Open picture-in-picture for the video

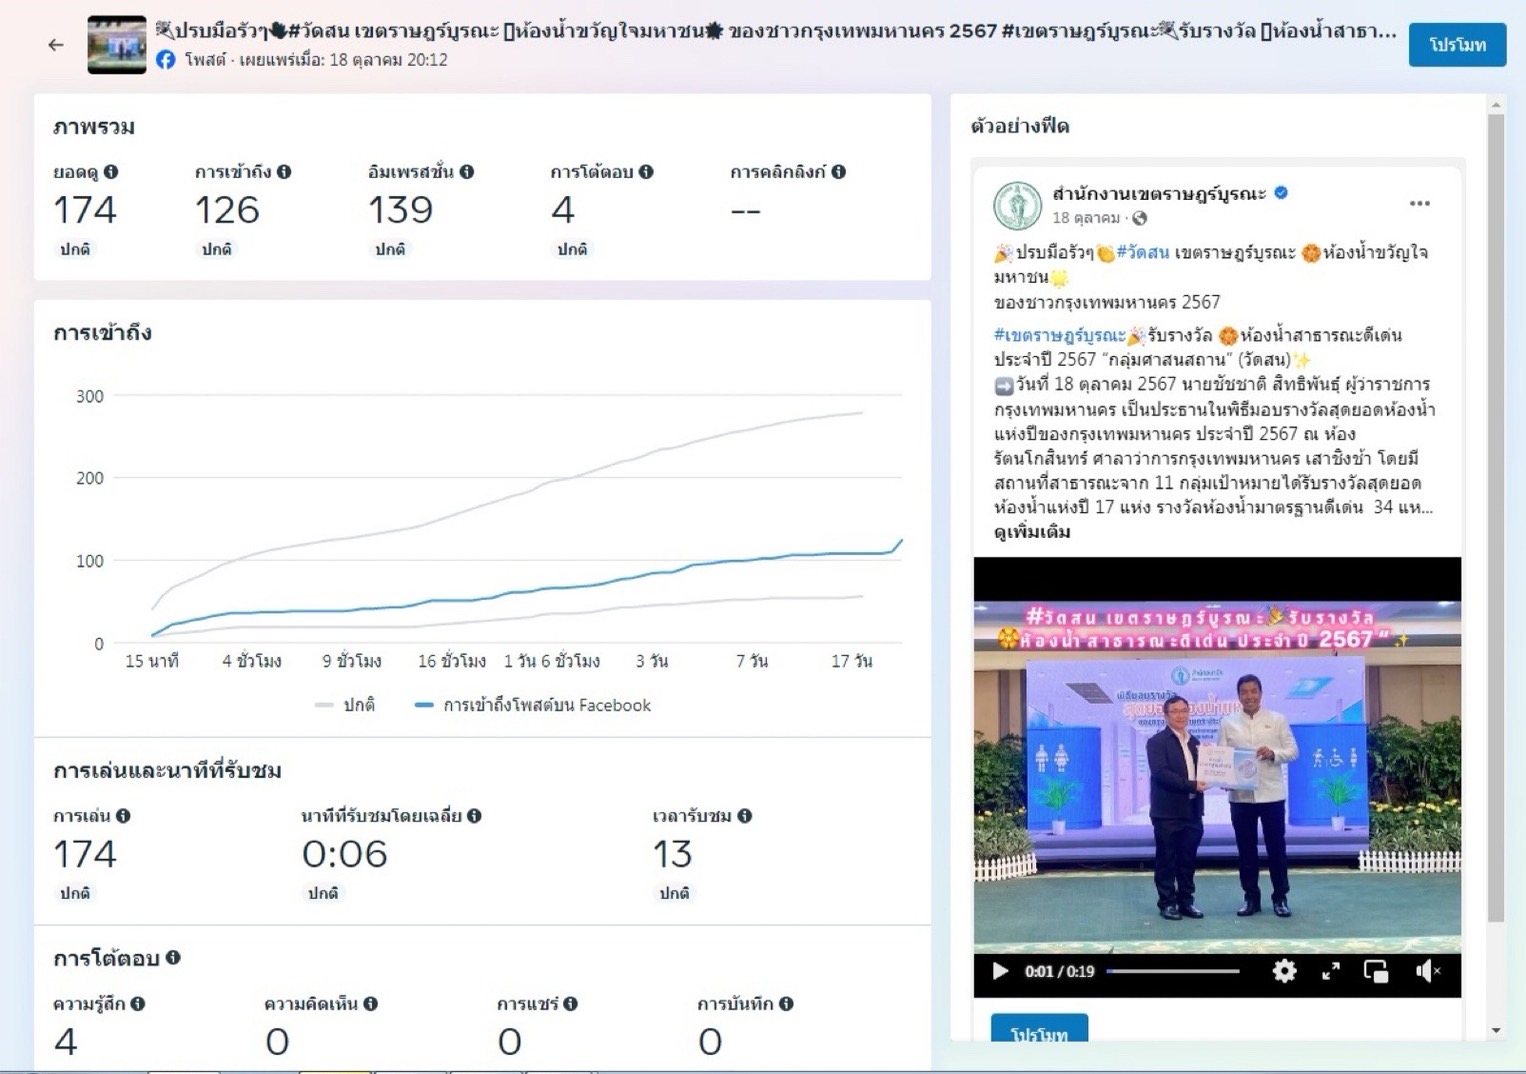click(x=1376, y=971)
